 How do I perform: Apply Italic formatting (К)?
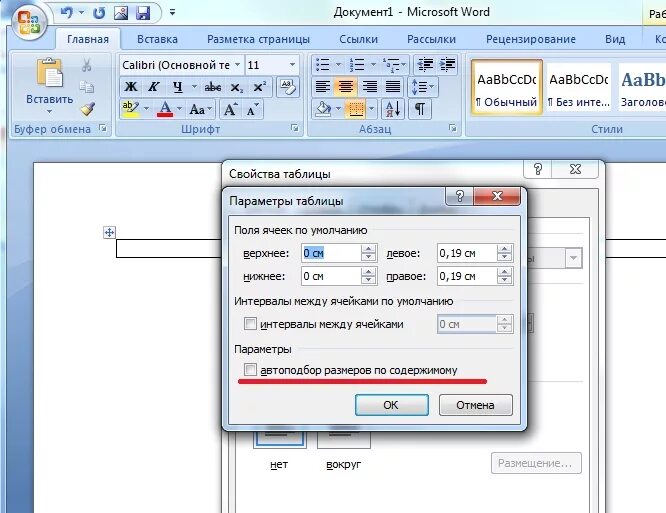coord(154,87)
